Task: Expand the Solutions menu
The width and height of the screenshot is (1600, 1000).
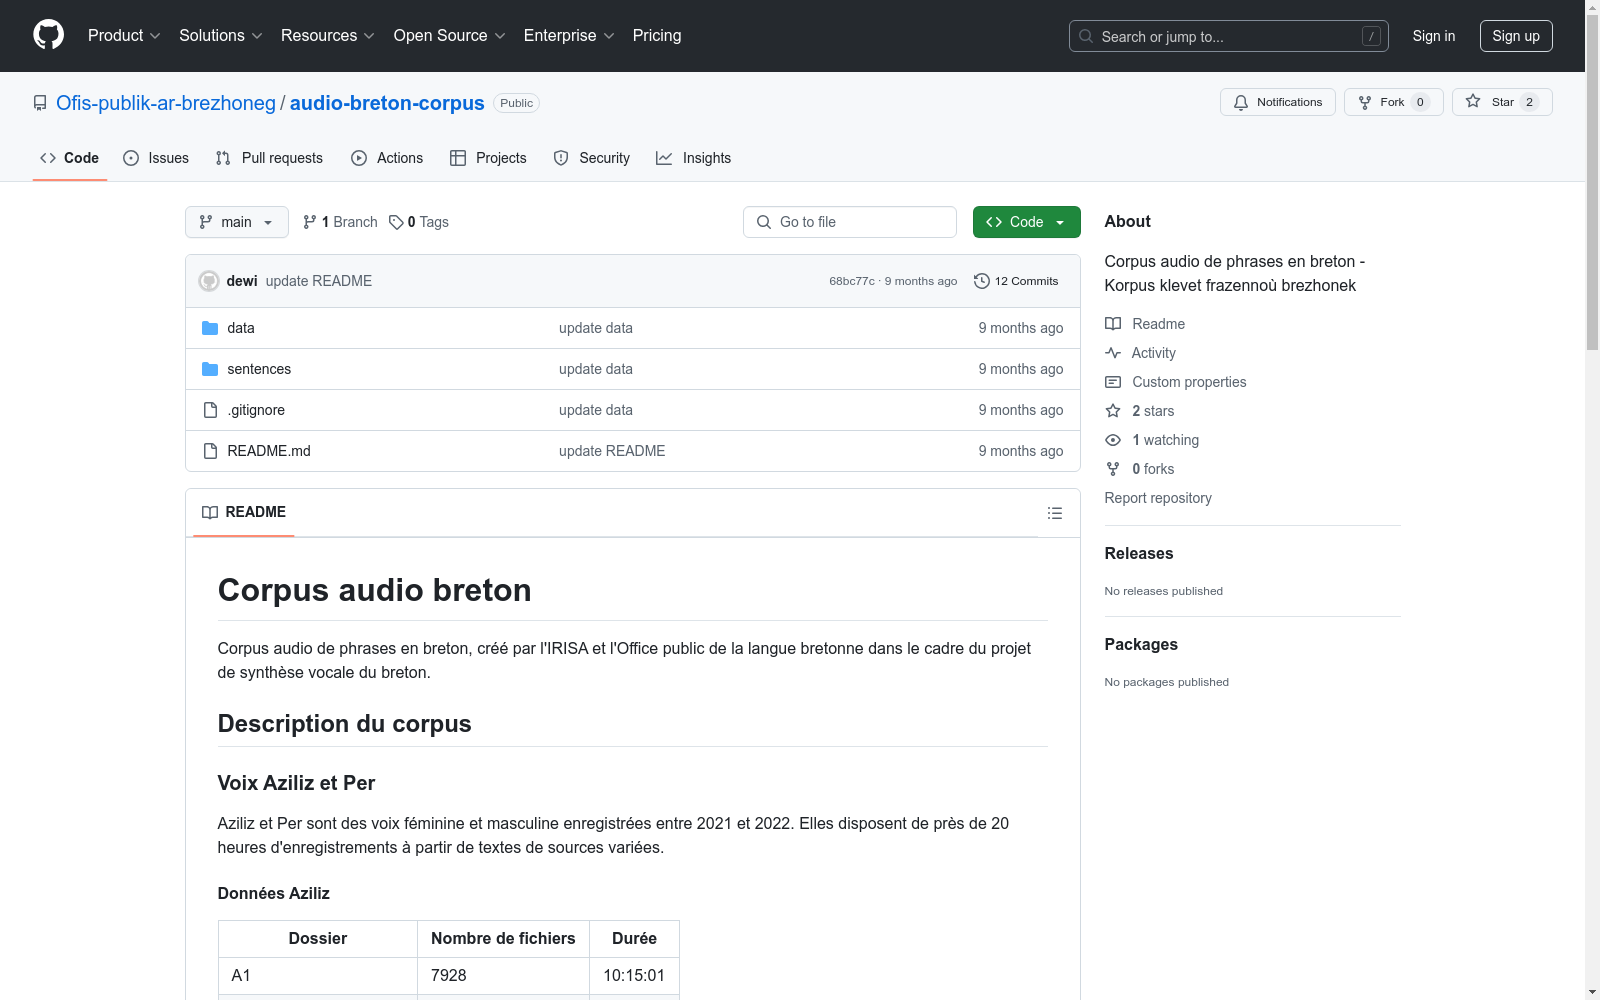Action: [221, 35]
